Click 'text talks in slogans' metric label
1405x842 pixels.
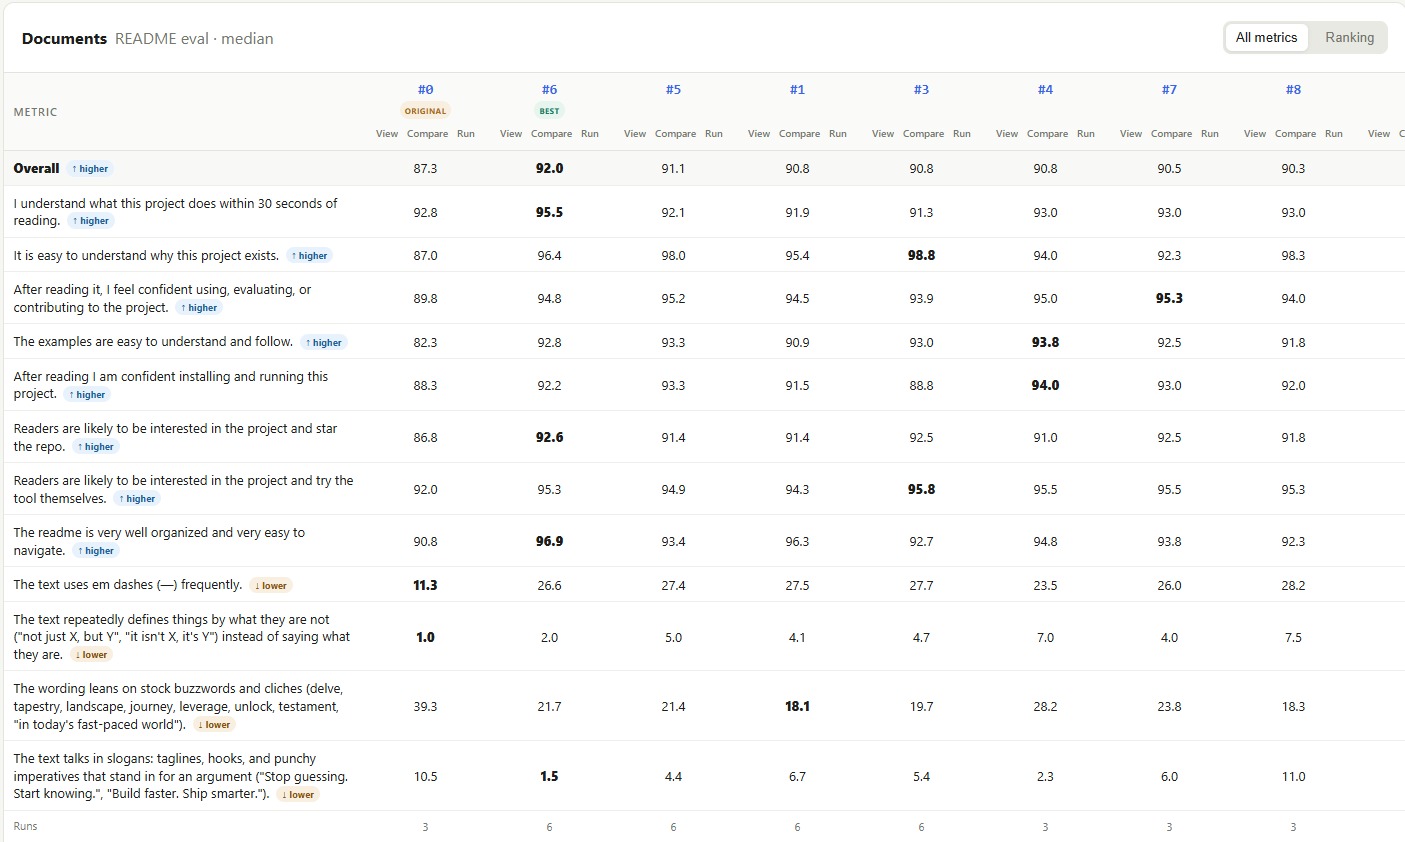[x=180, y=776]
